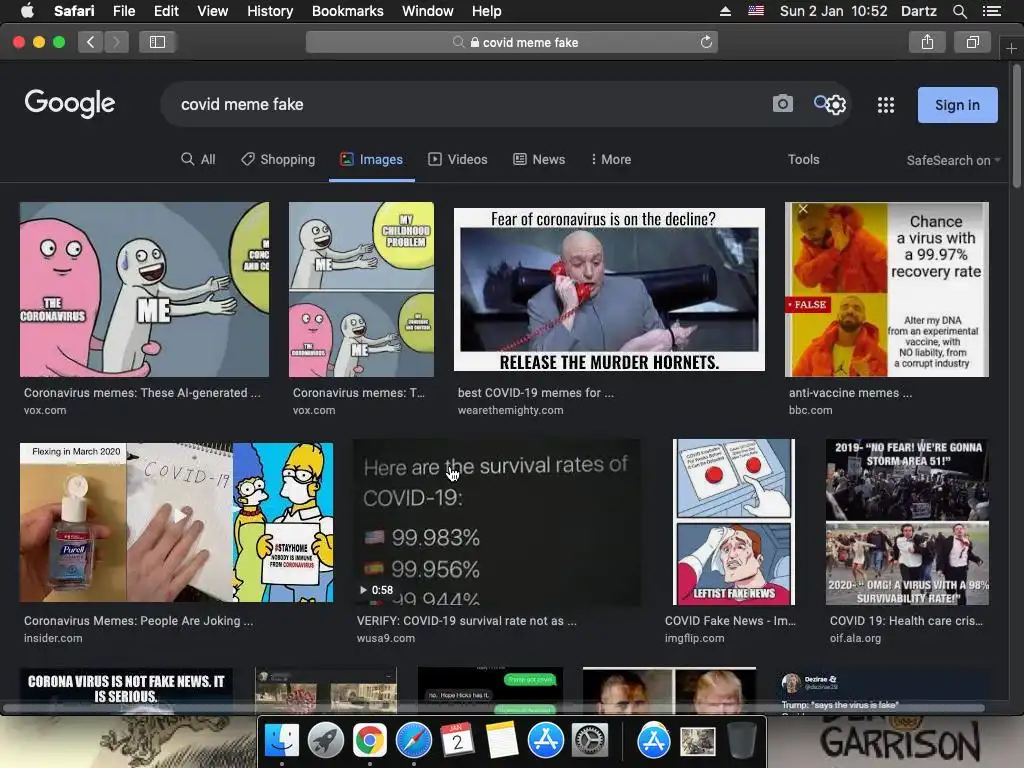Switch to the All results tab
This screenshot has height=768, width=1024.
tap(198, 159)
